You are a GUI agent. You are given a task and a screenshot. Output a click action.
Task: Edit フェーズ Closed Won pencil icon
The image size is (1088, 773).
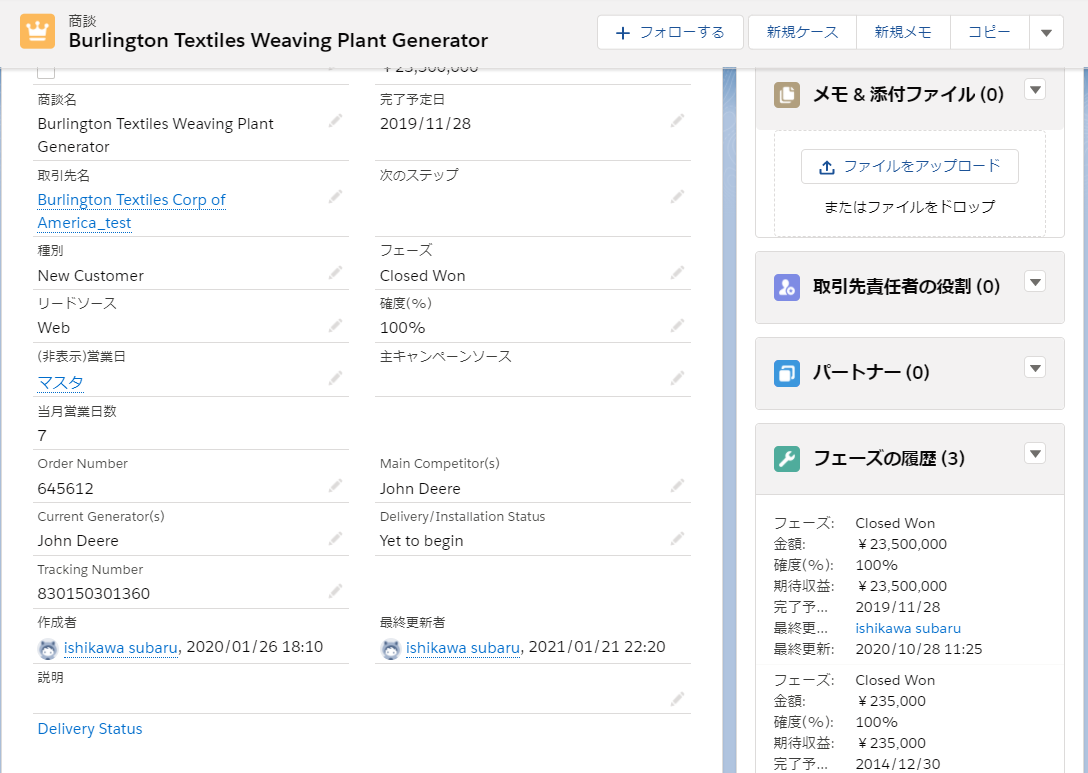[677, 272]
